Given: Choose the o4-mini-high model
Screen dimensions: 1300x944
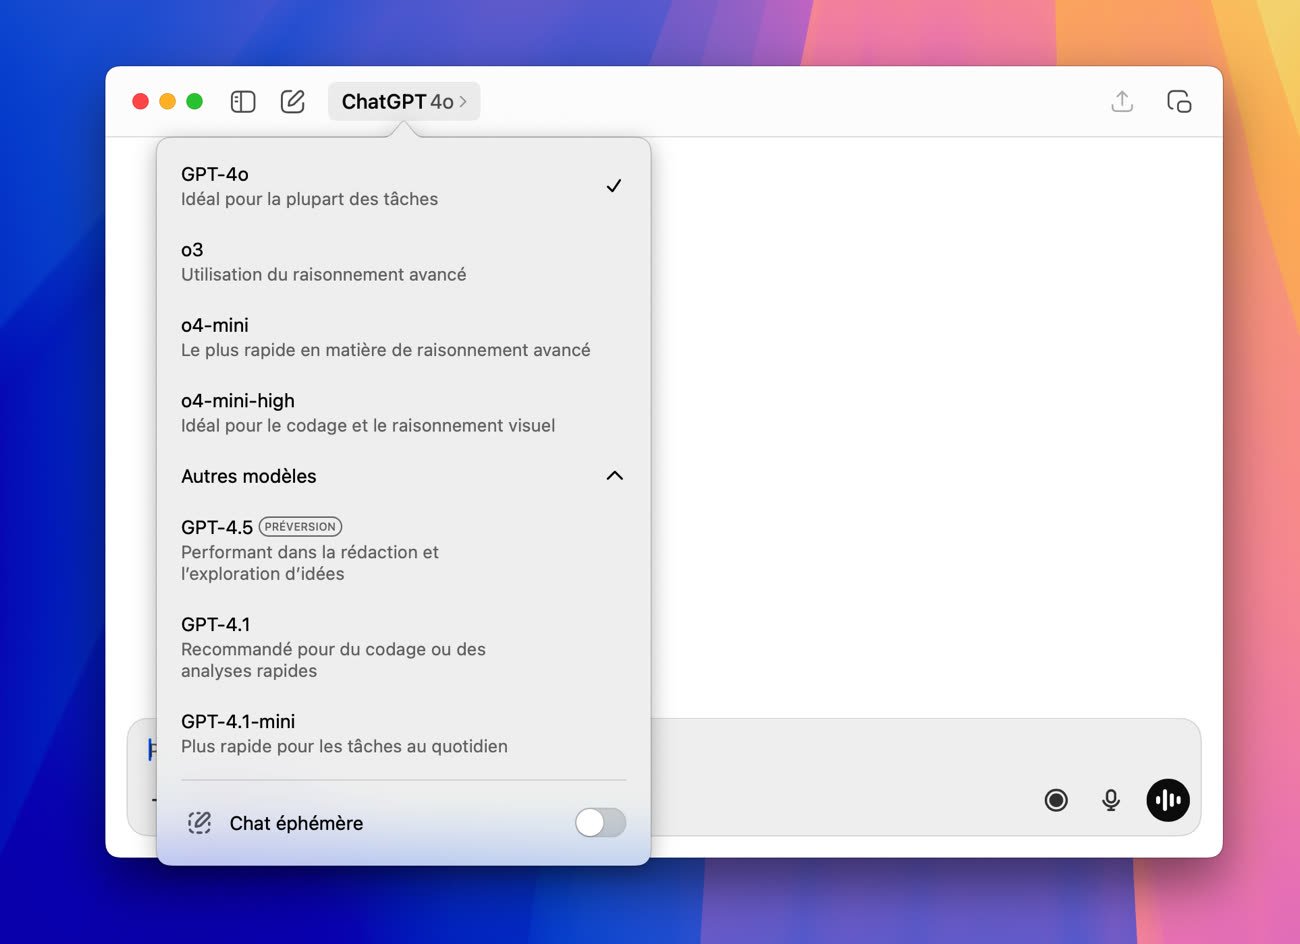Looking at the screenshot, I should 403,413.
